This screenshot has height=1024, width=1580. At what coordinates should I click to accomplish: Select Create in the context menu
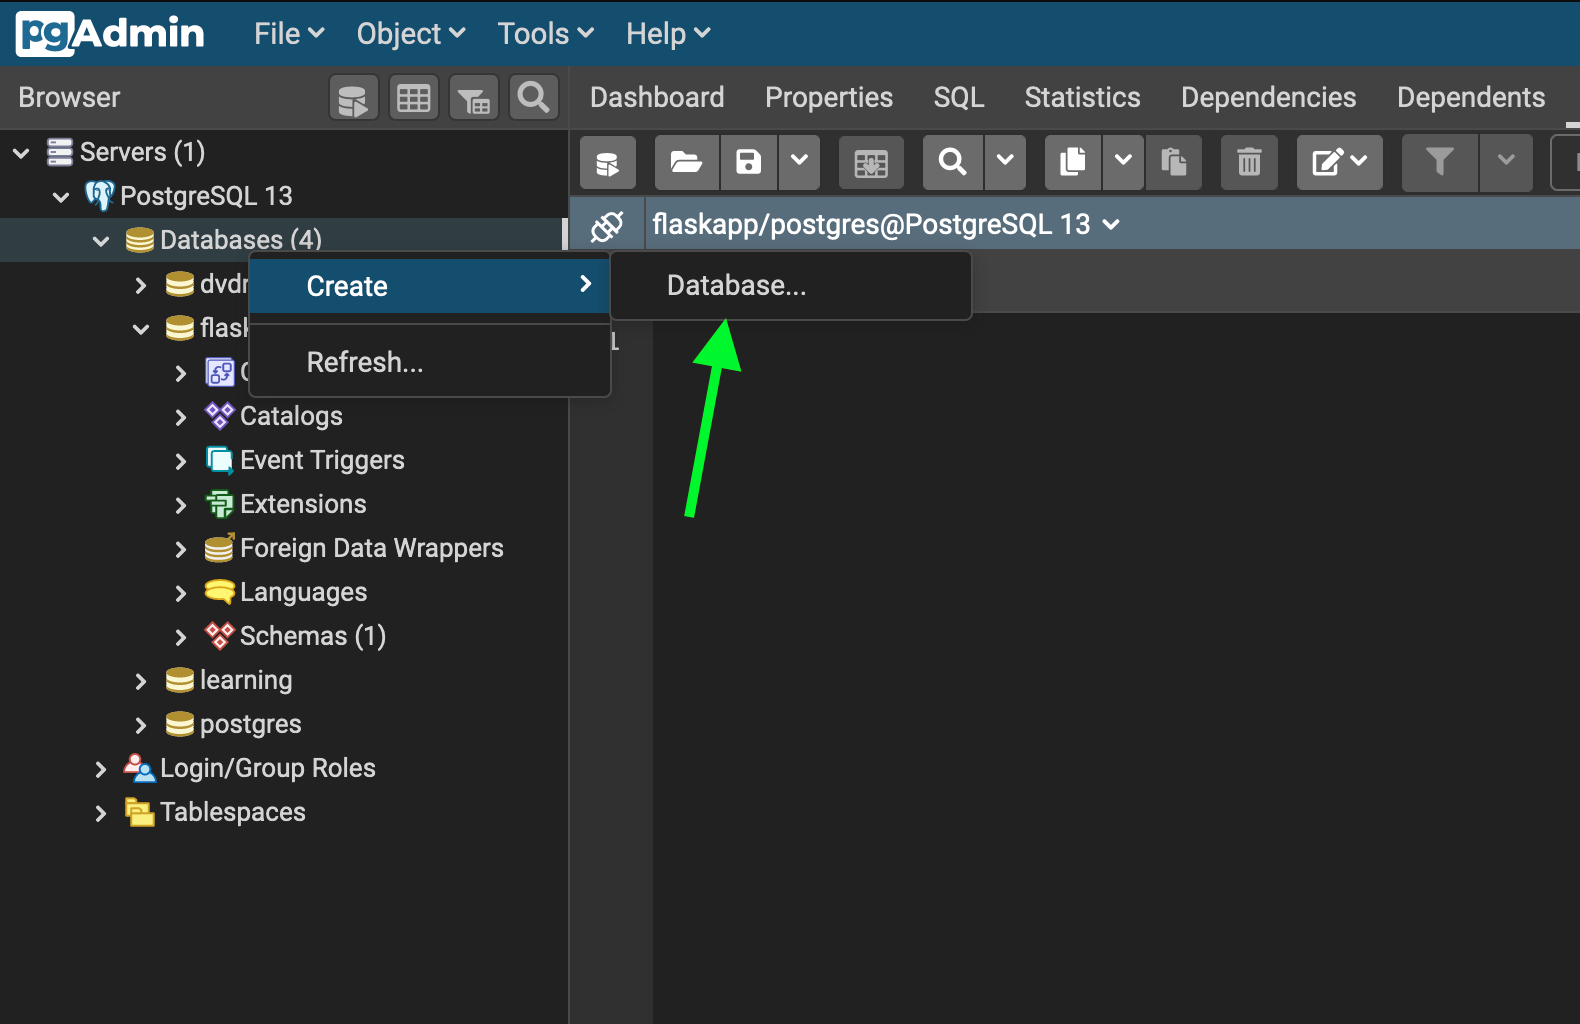pyautogui.click(x=429, y=286)
